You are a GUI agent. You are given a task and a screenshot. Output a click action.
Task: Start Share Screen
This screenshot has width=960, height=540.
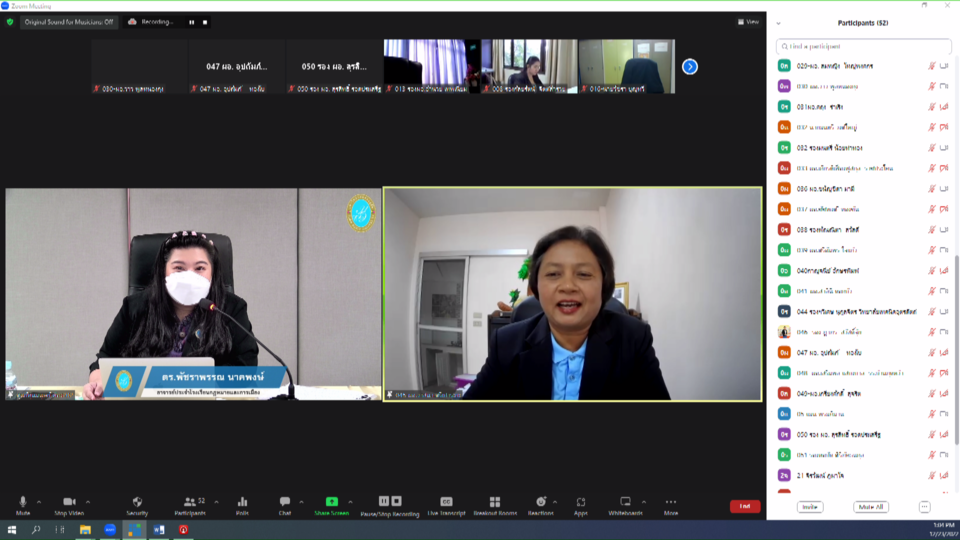pos(332,502)
